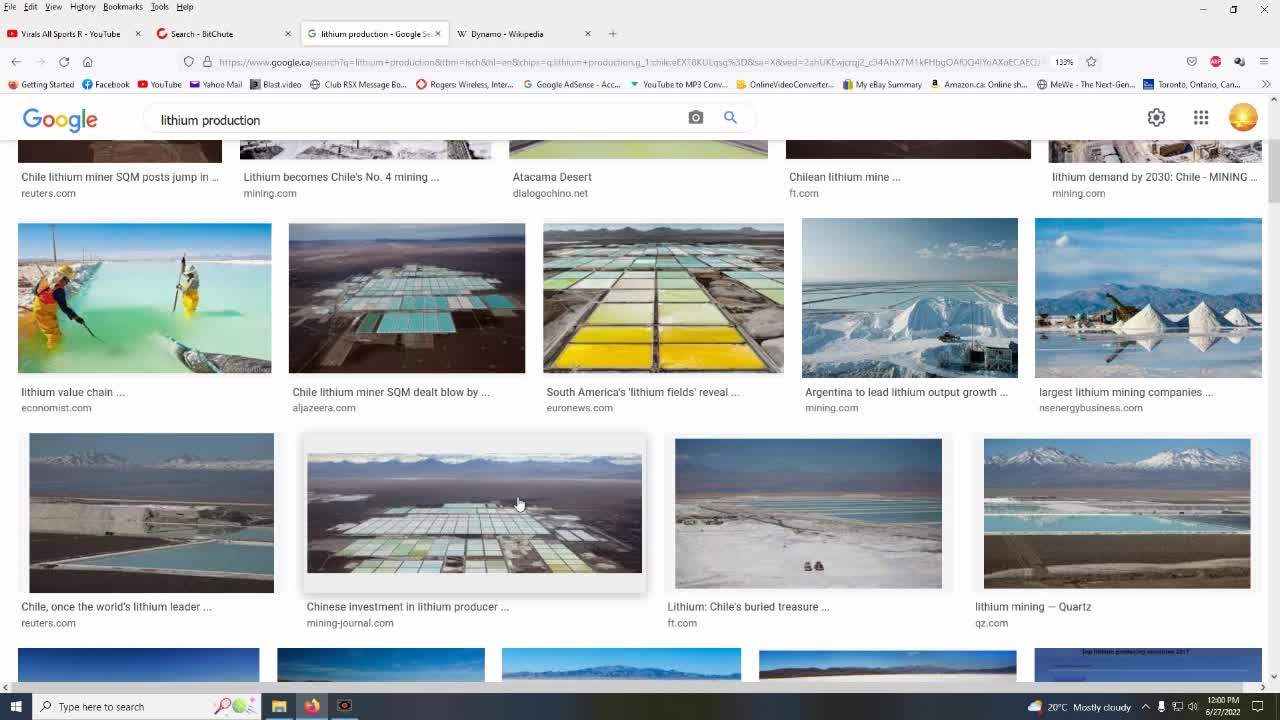Open the Facebook bookmark
This screenshot has height=720, width=1280.
point(106,84)
